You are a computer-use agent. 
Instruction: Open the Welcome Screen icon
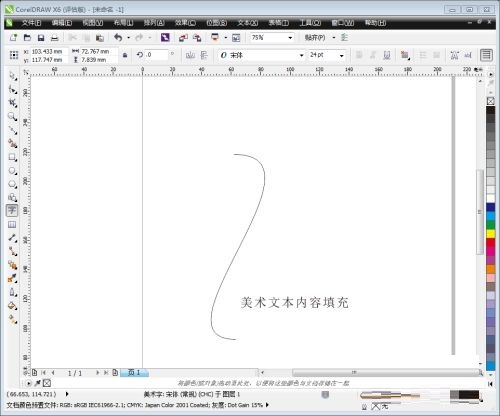point(236,38)
